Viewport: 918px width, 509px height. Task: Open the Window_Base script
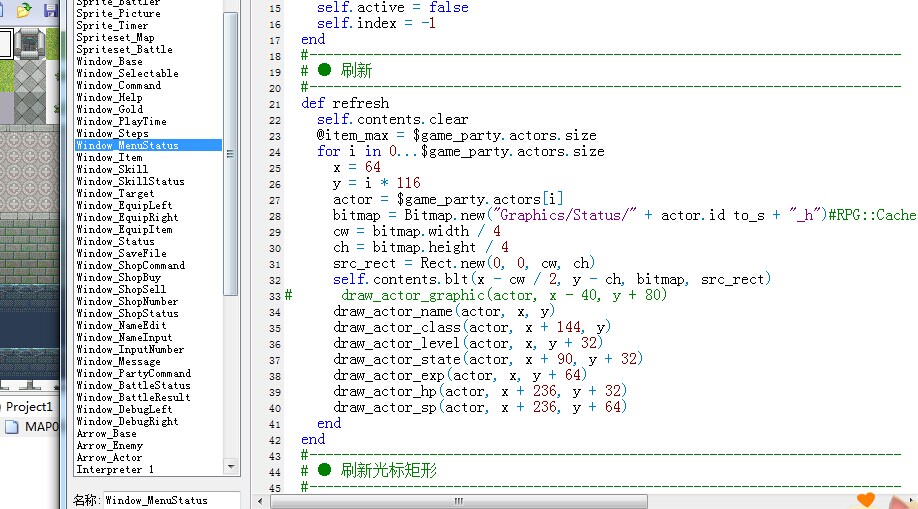click(109, 62)
